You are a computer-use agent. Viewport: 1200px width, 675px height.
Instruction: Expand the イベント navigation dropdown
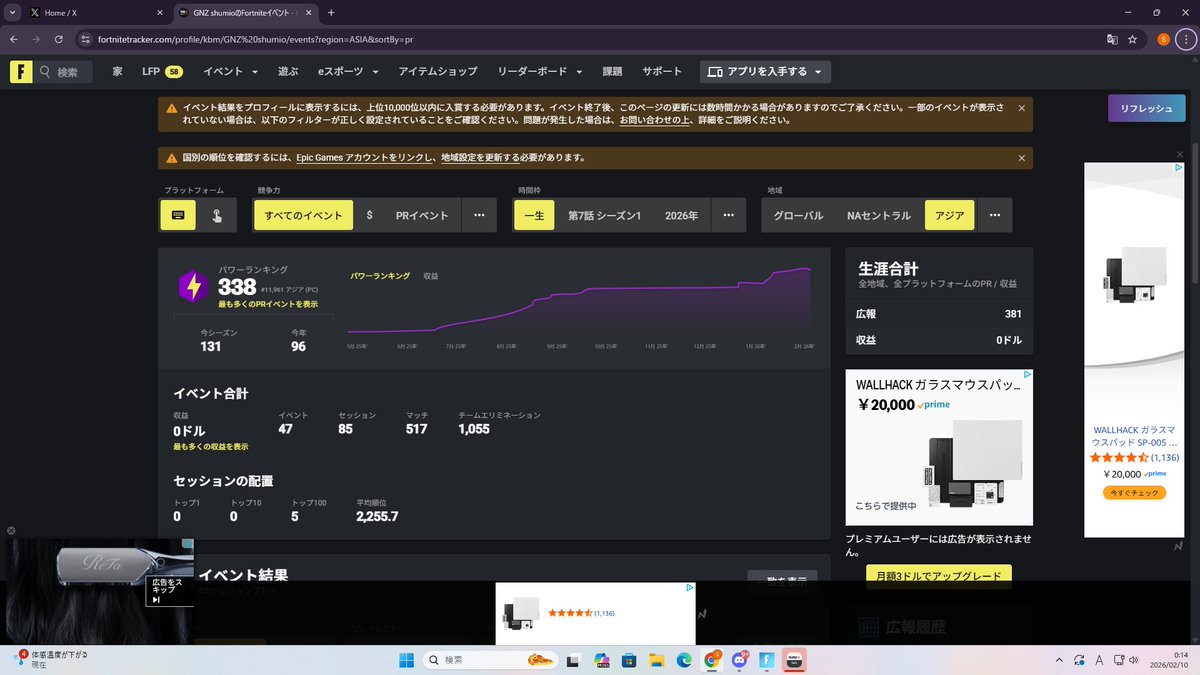click(231, 72)
